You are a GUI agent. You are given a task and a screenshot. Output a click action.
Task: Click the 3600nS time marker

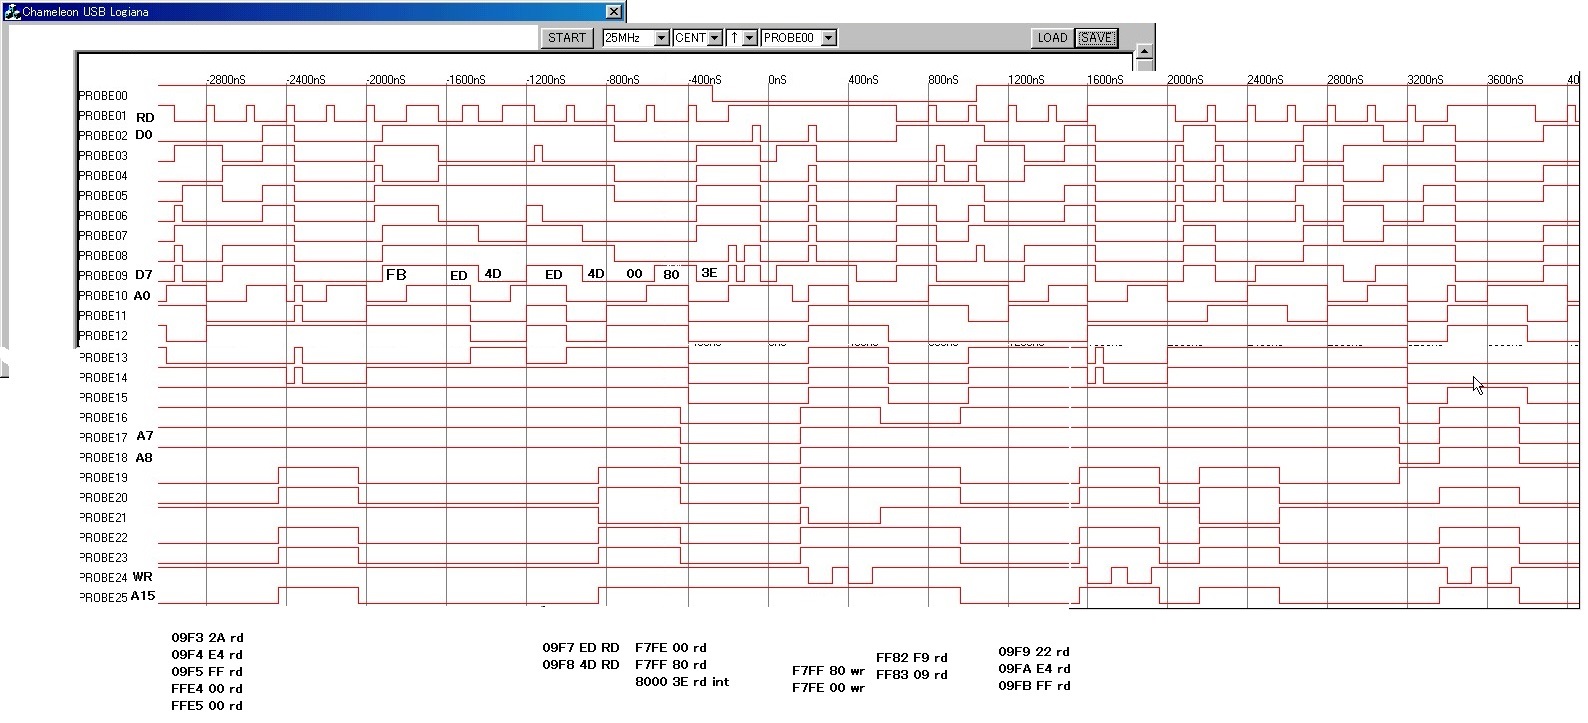[x=1505, y=80]
